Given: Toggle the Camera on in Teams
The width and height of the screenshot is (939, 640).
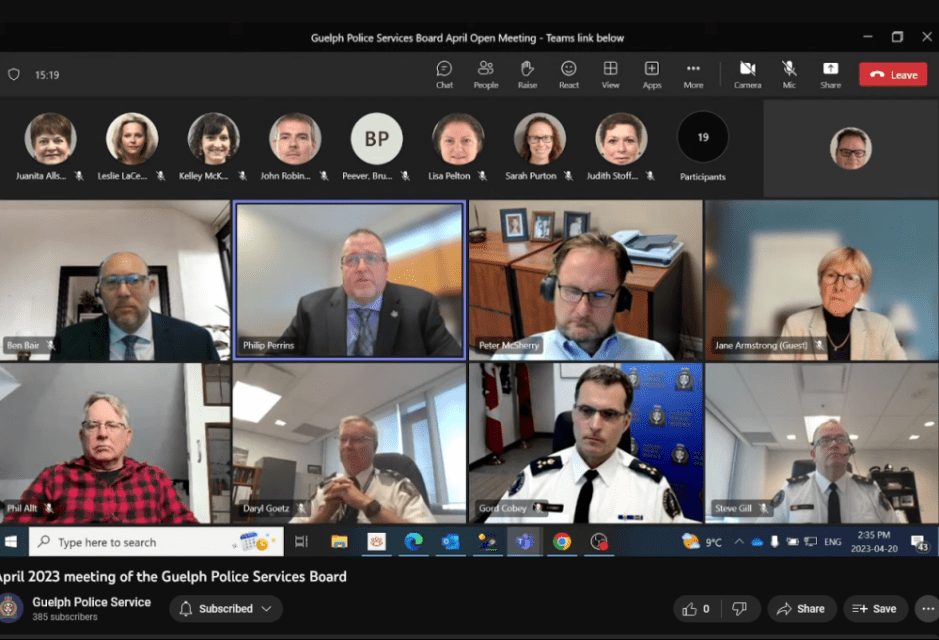Looking at the screenshot, I should pyautogui.click(x=747, y=74).
